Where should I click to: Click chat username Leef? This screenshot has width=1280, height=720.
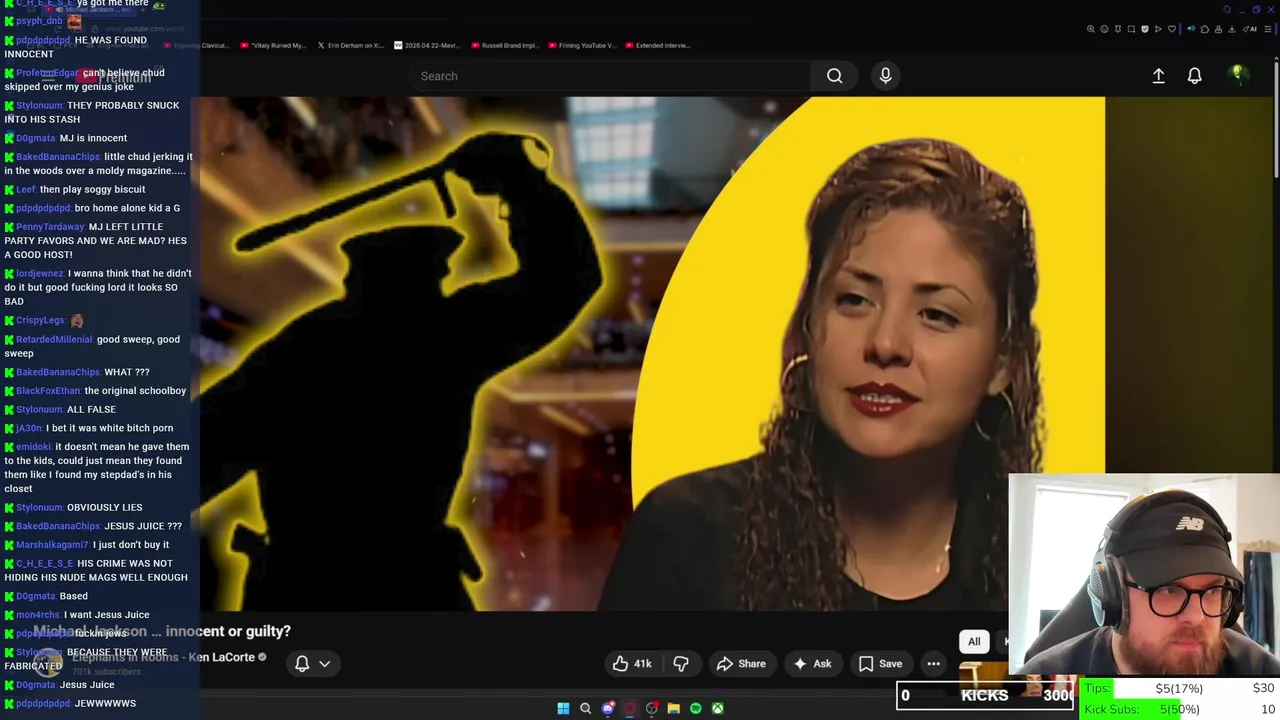click(26, 189)
